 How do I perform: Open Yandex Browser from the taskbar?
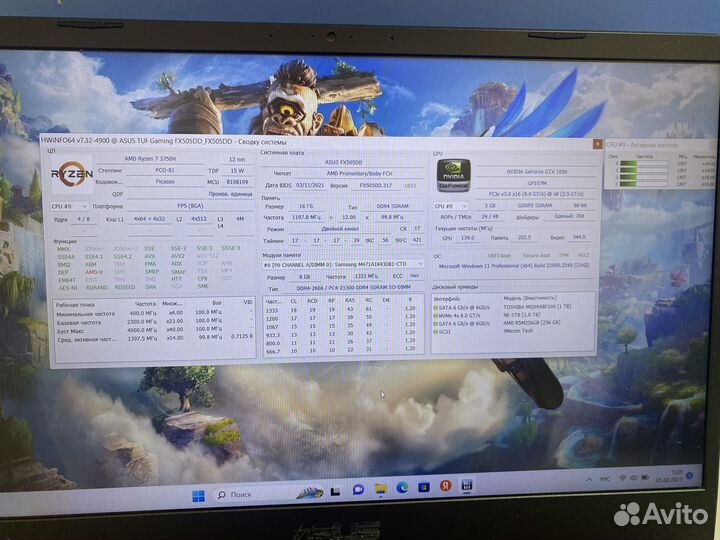(x=445, y=486)
